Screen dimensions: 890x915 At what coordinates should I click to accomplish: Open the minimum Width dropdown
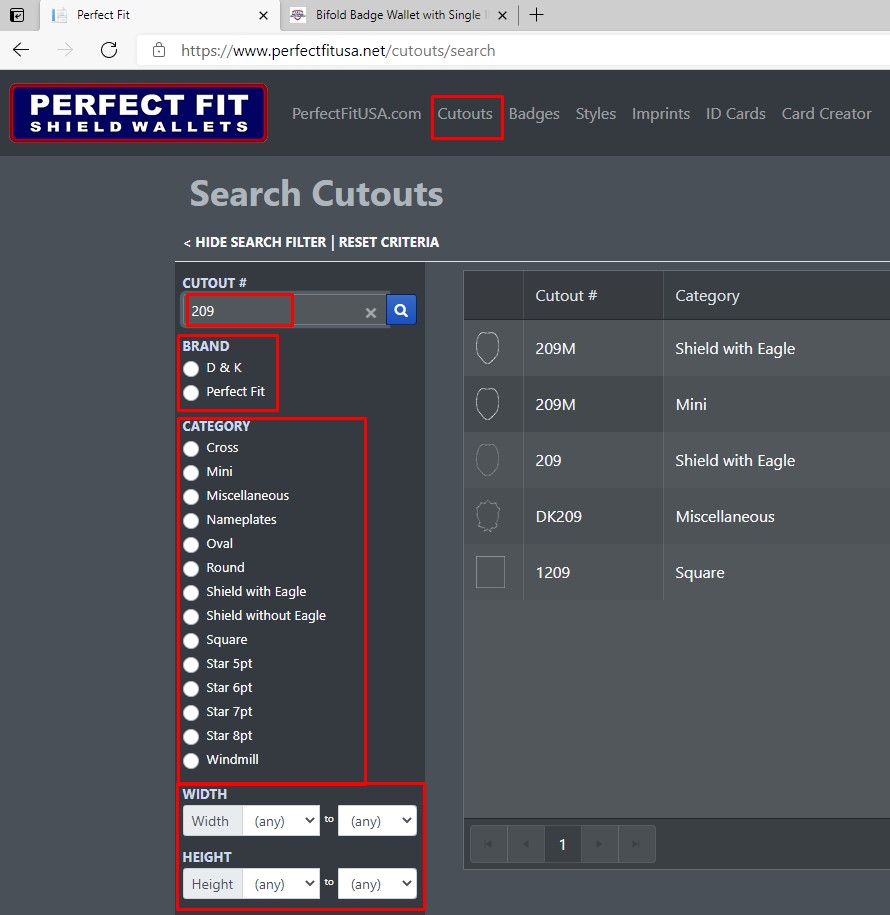(281, 821)
